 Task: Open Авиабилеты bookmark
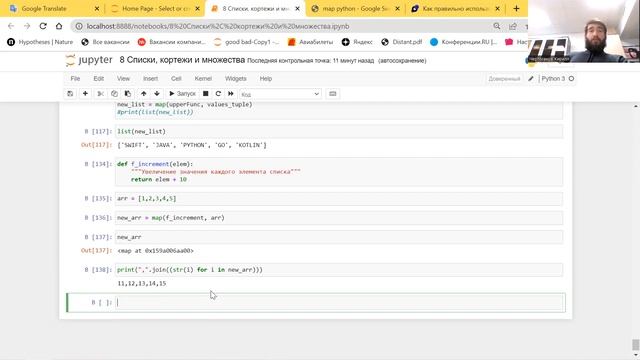pos(311,42)
